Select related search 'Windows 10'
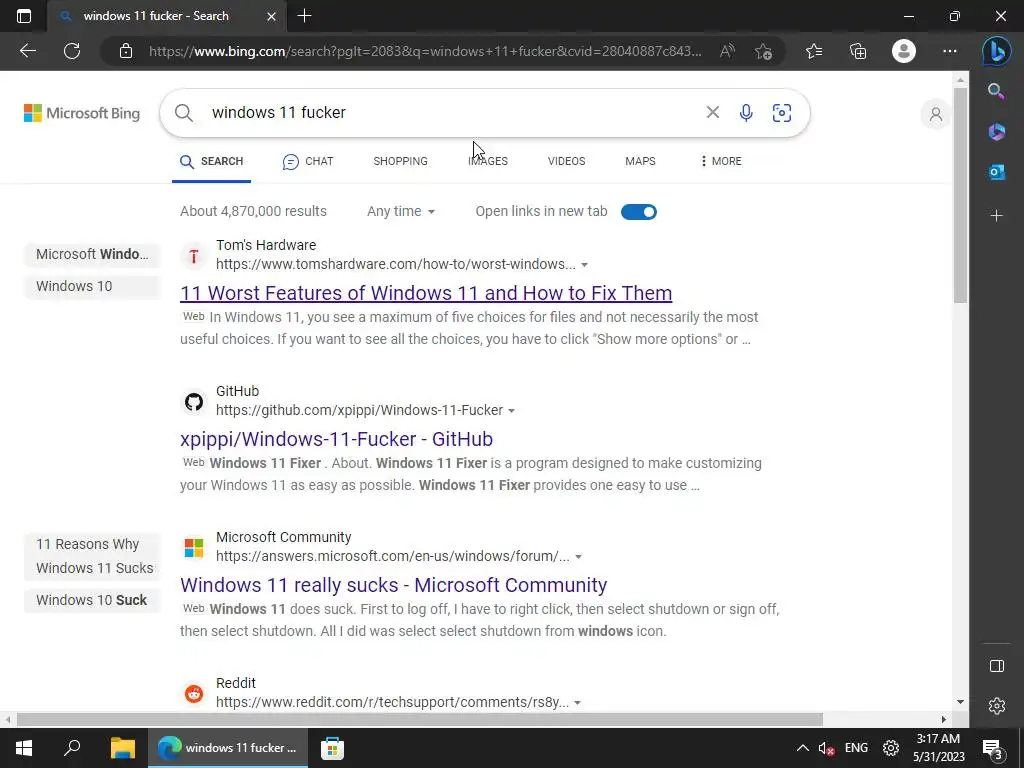This screenshot has height=768, width=1024. tap(92, 286)
